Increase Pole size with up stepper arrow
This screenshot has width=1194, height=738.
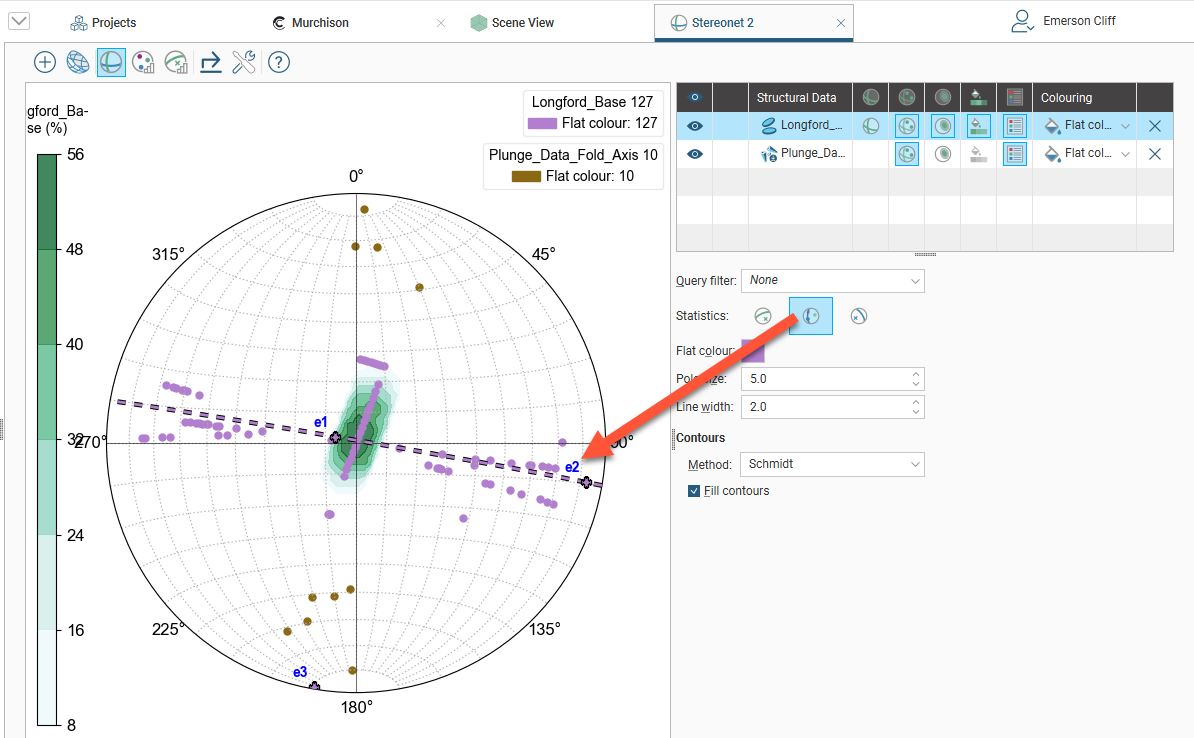(916, 373)
